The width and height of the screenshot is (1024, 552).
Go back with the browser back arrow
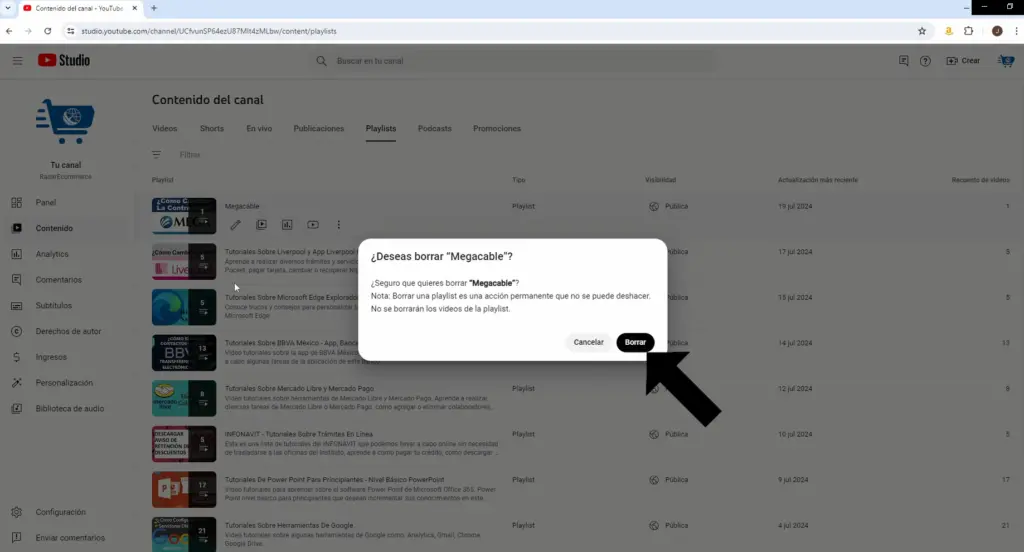click(x=9, y=31)
